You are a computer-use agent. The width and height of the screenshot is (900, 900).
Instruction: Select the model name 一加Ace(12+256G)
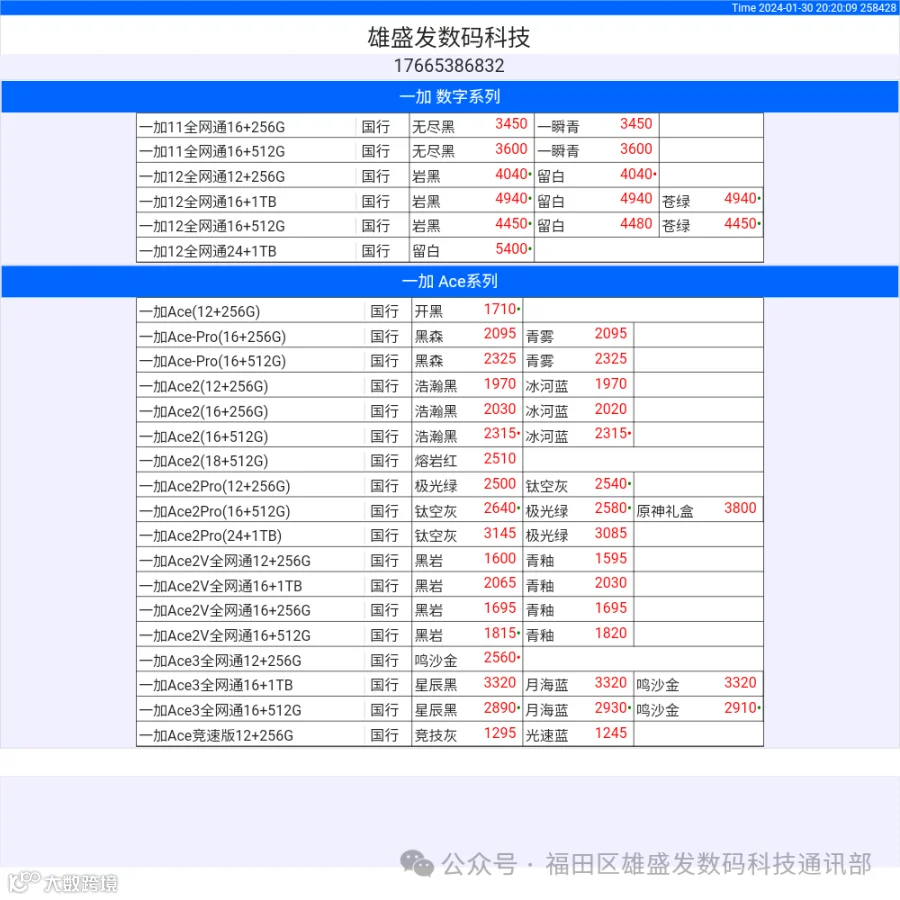[200, 312]
